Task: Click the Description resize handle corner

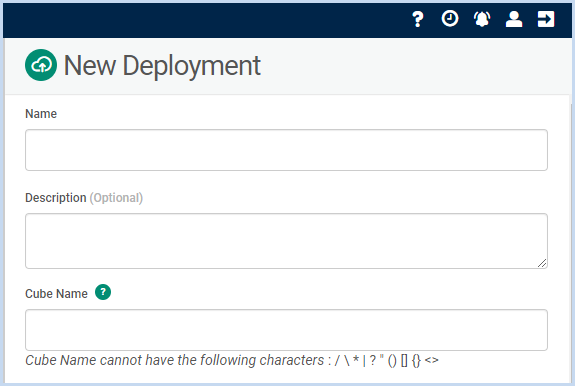Action: tap(542, 263)
